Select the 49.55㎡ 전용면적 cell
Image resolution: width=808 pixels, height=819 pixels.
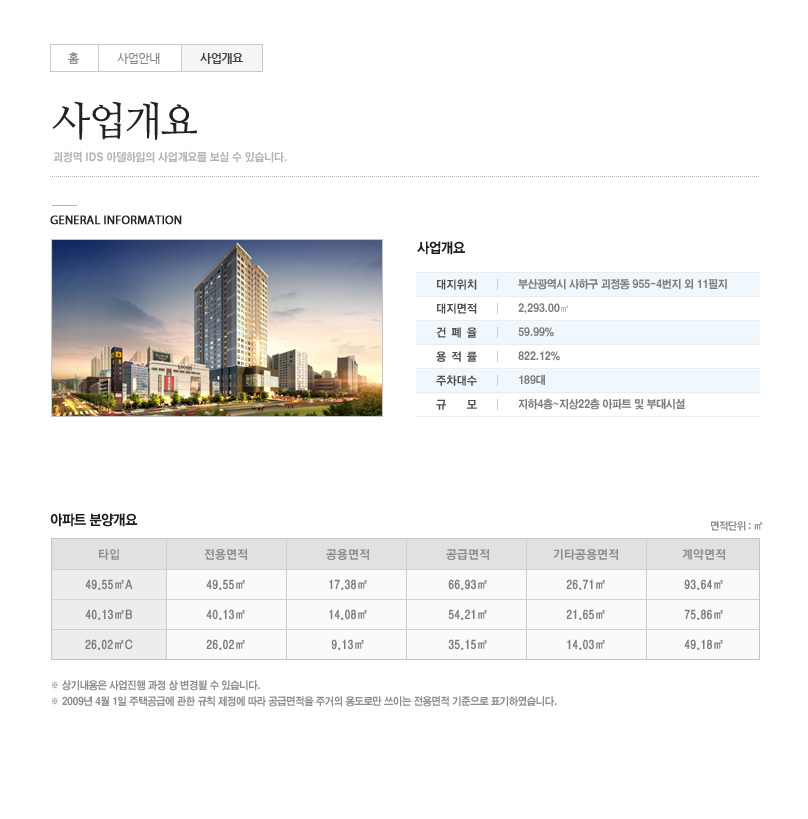(x=226, y=584)
